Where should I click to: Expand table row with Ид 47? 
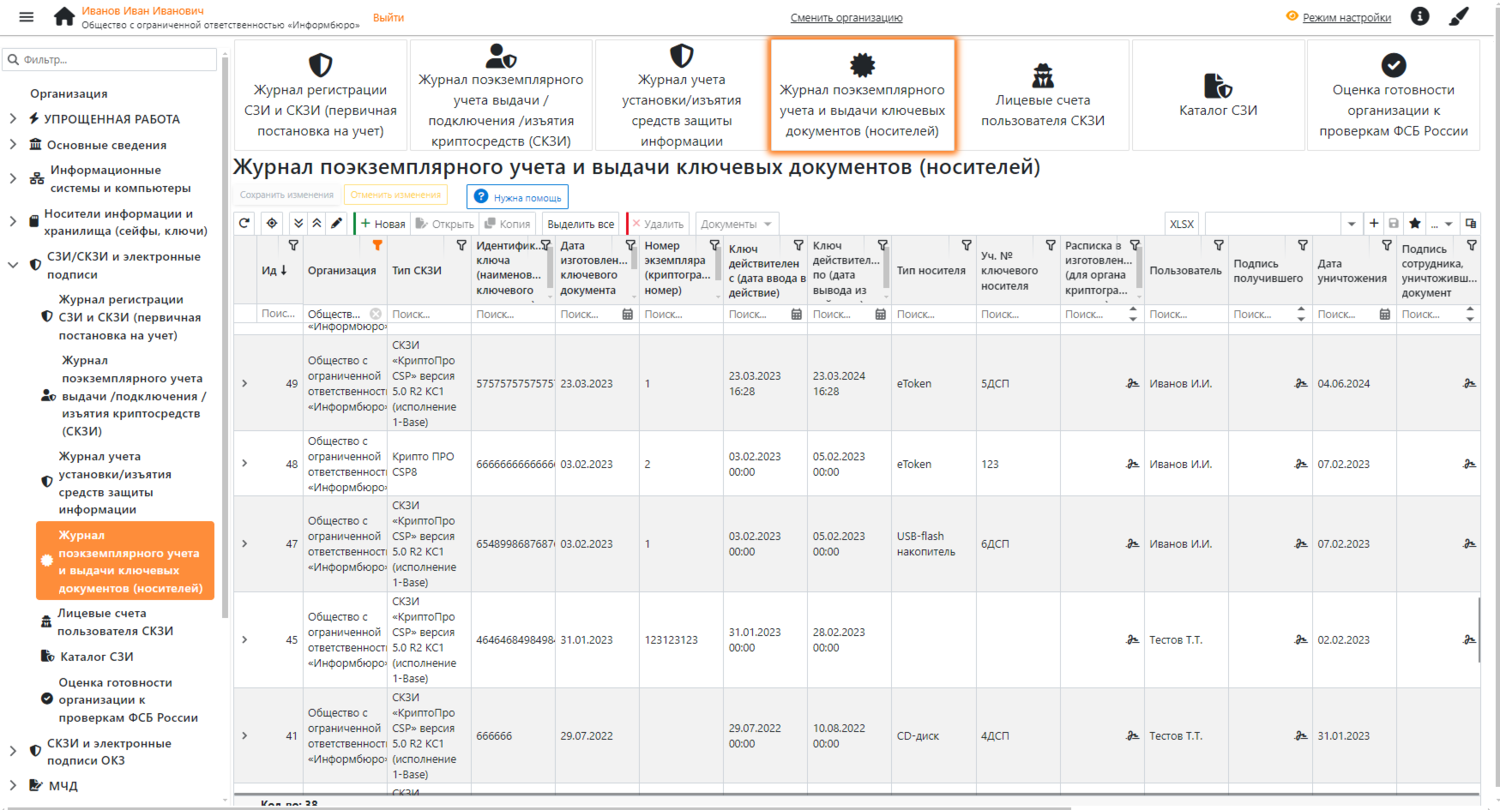pos(244,543)
